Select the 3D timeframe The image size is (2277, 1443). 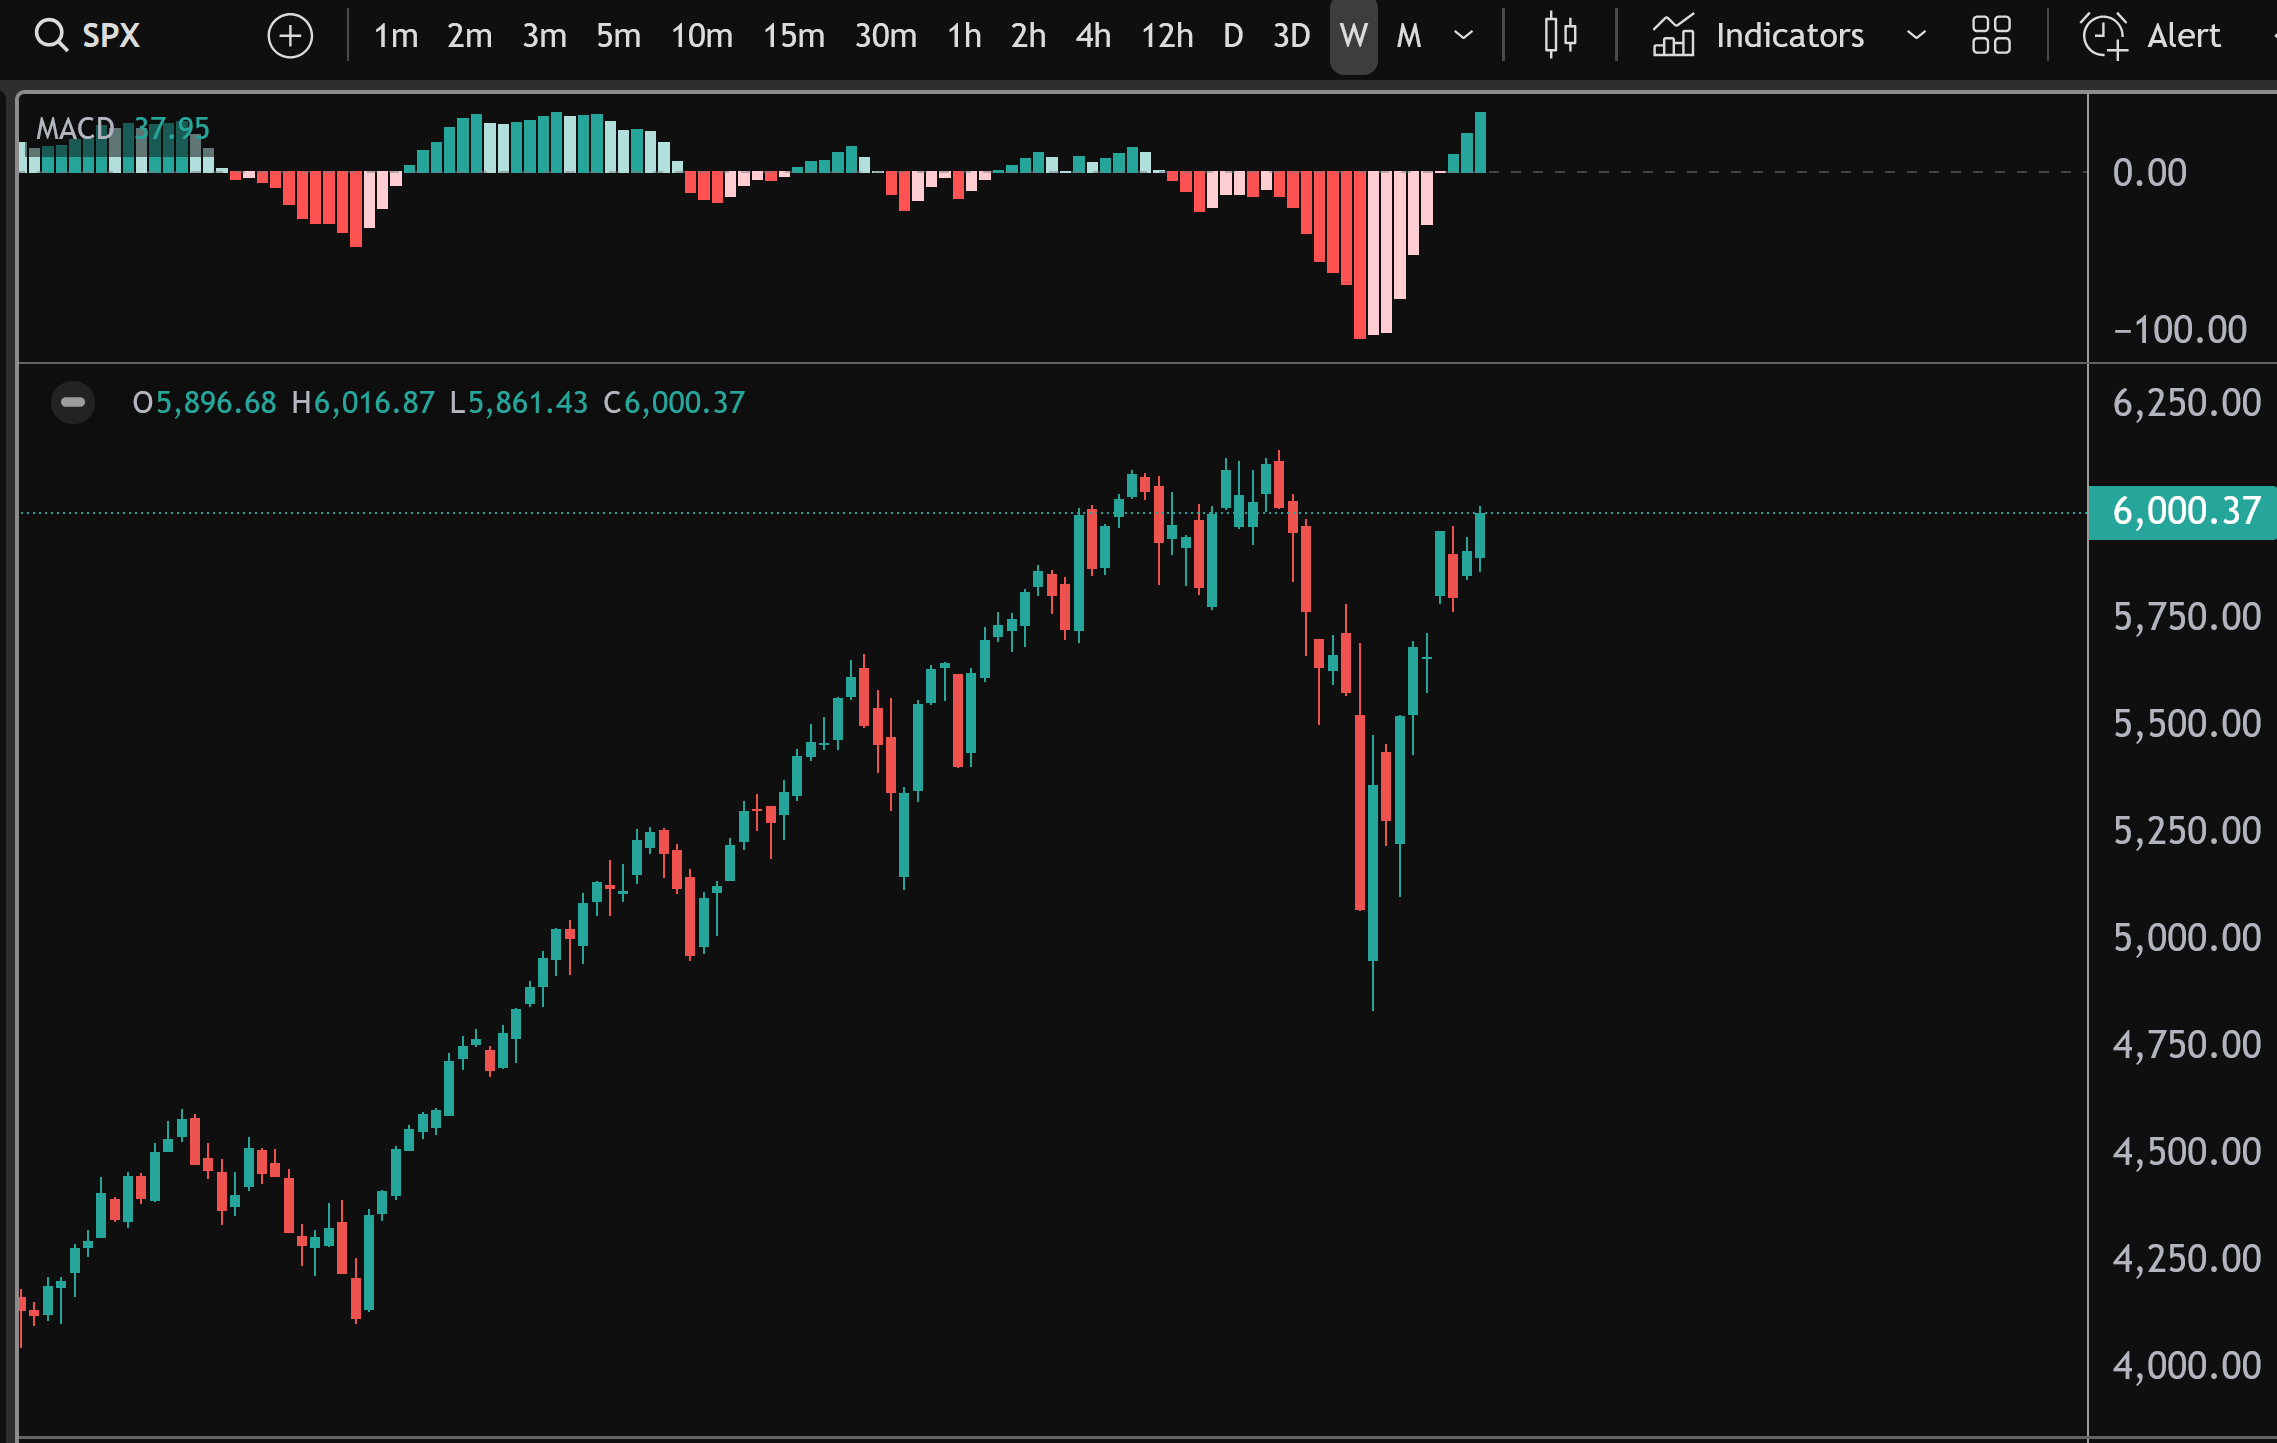click(x=1291, y=36)
